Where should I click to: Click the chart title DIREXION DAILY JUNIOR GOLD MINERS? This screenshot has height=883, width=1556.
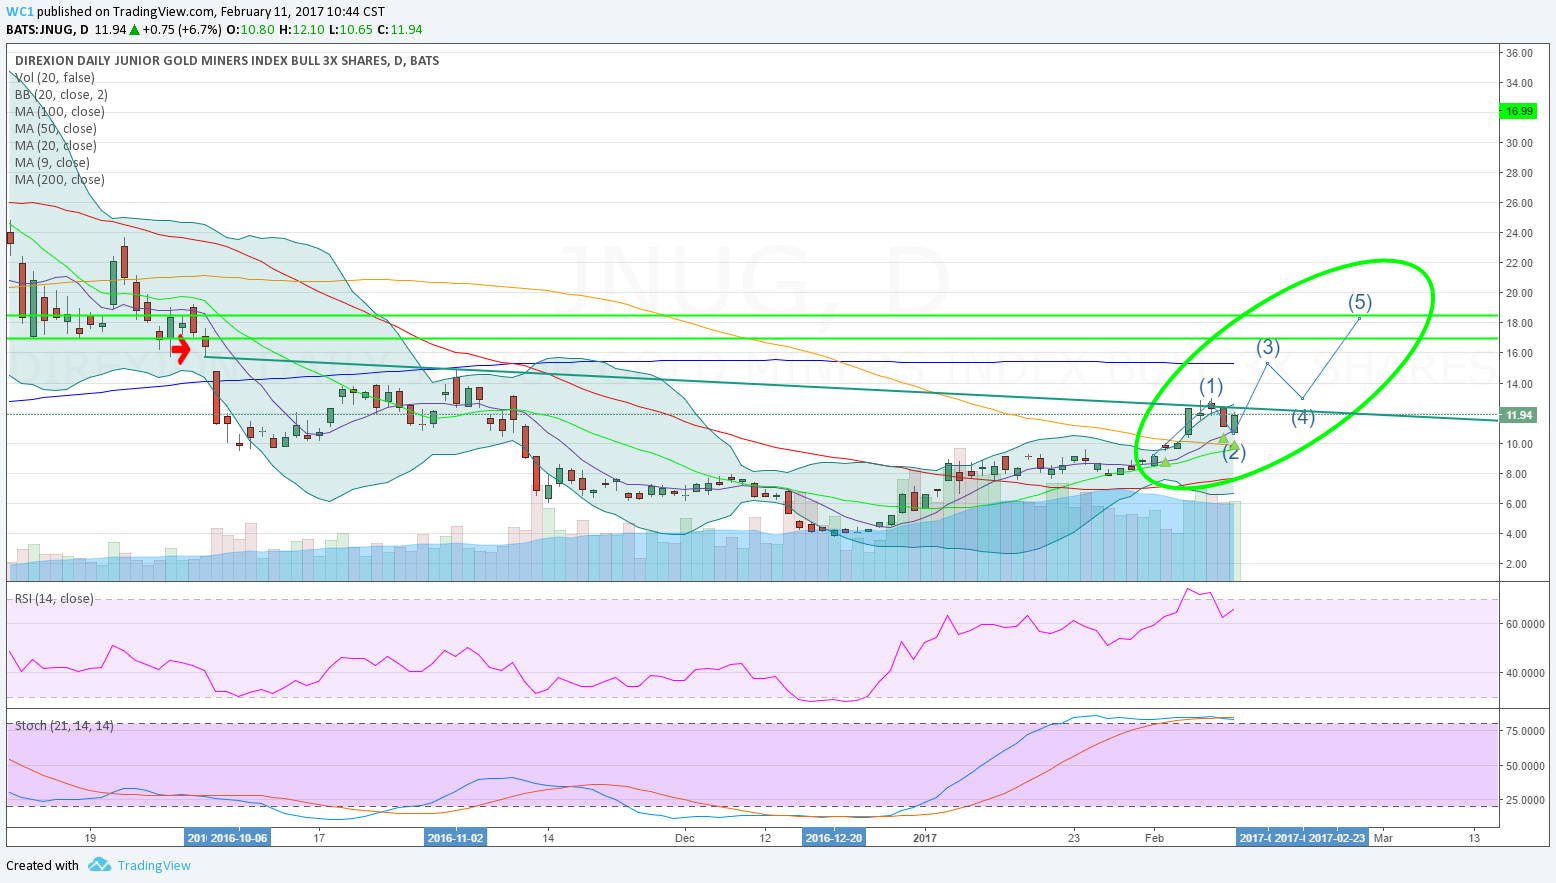226,61
